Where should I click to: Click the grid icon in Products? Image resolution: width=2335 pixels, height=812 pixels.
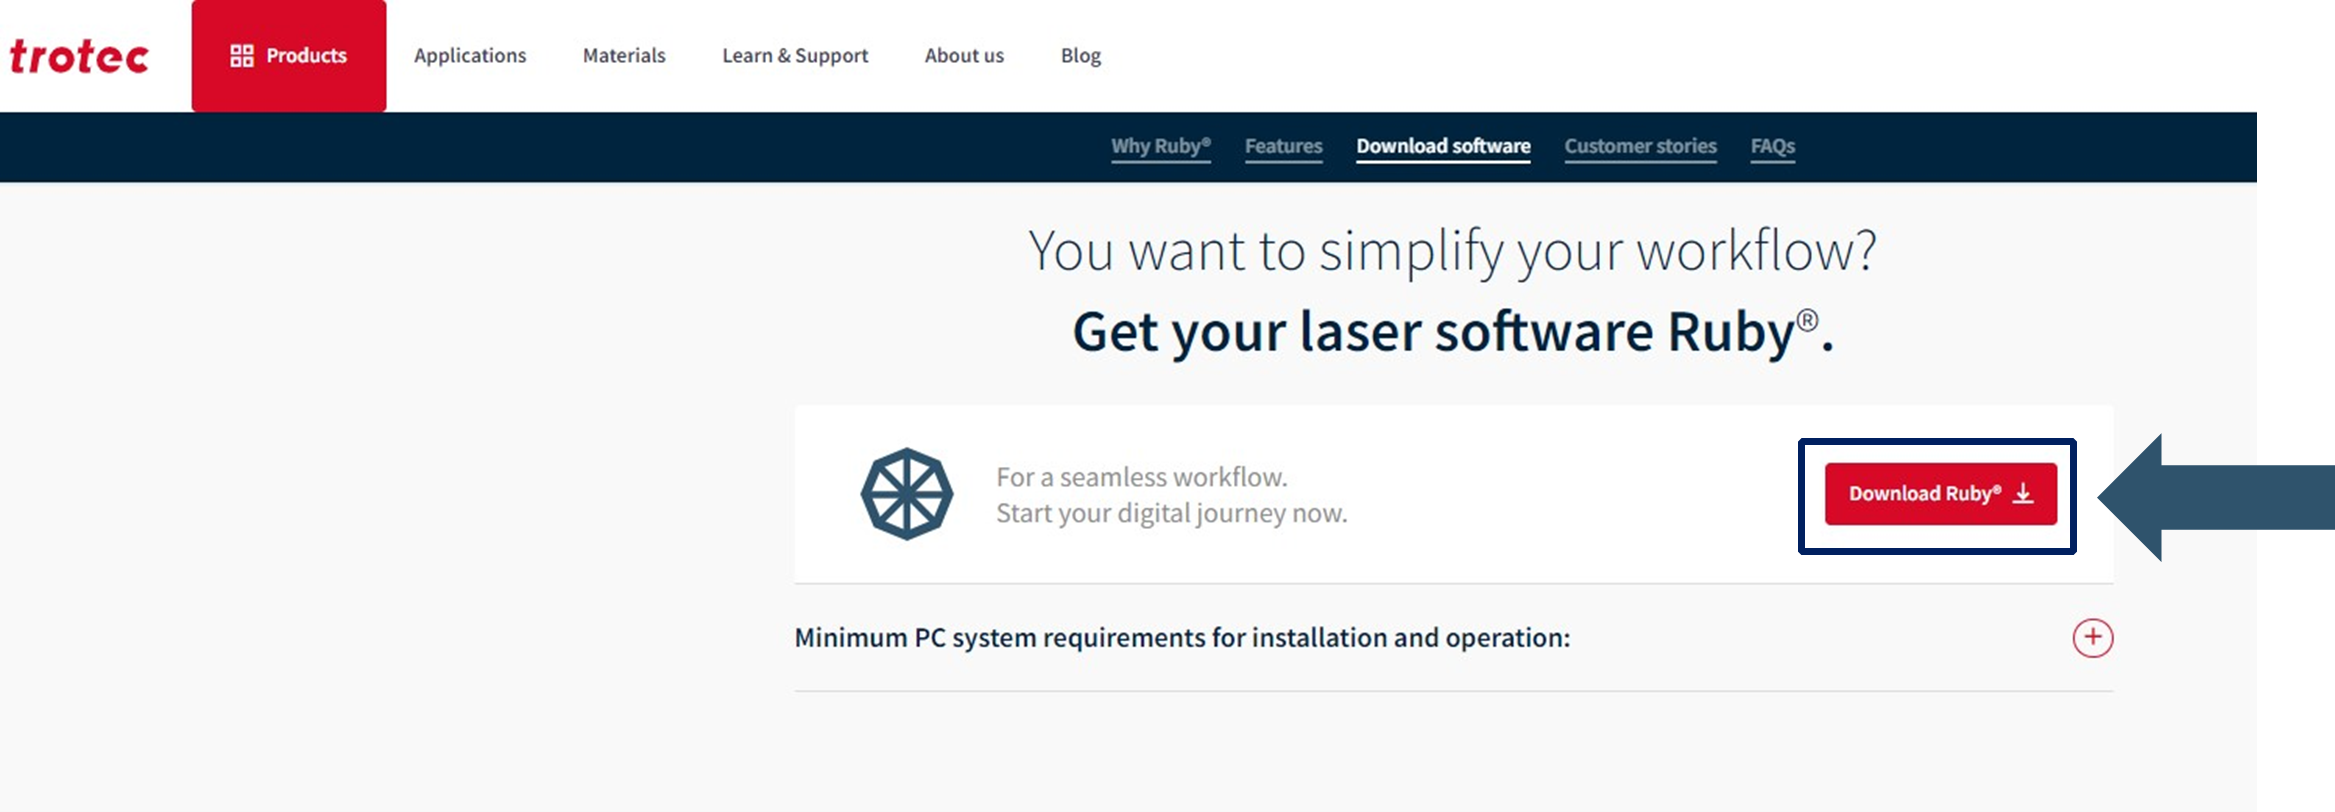(241, 56)
